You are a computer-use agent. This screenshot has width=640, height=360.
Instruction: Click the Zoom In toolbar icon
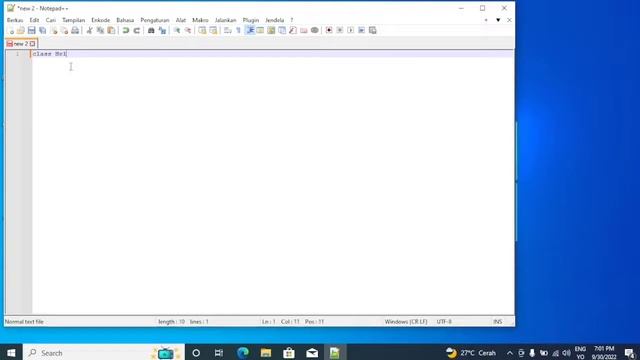click(x=177, y=31)
